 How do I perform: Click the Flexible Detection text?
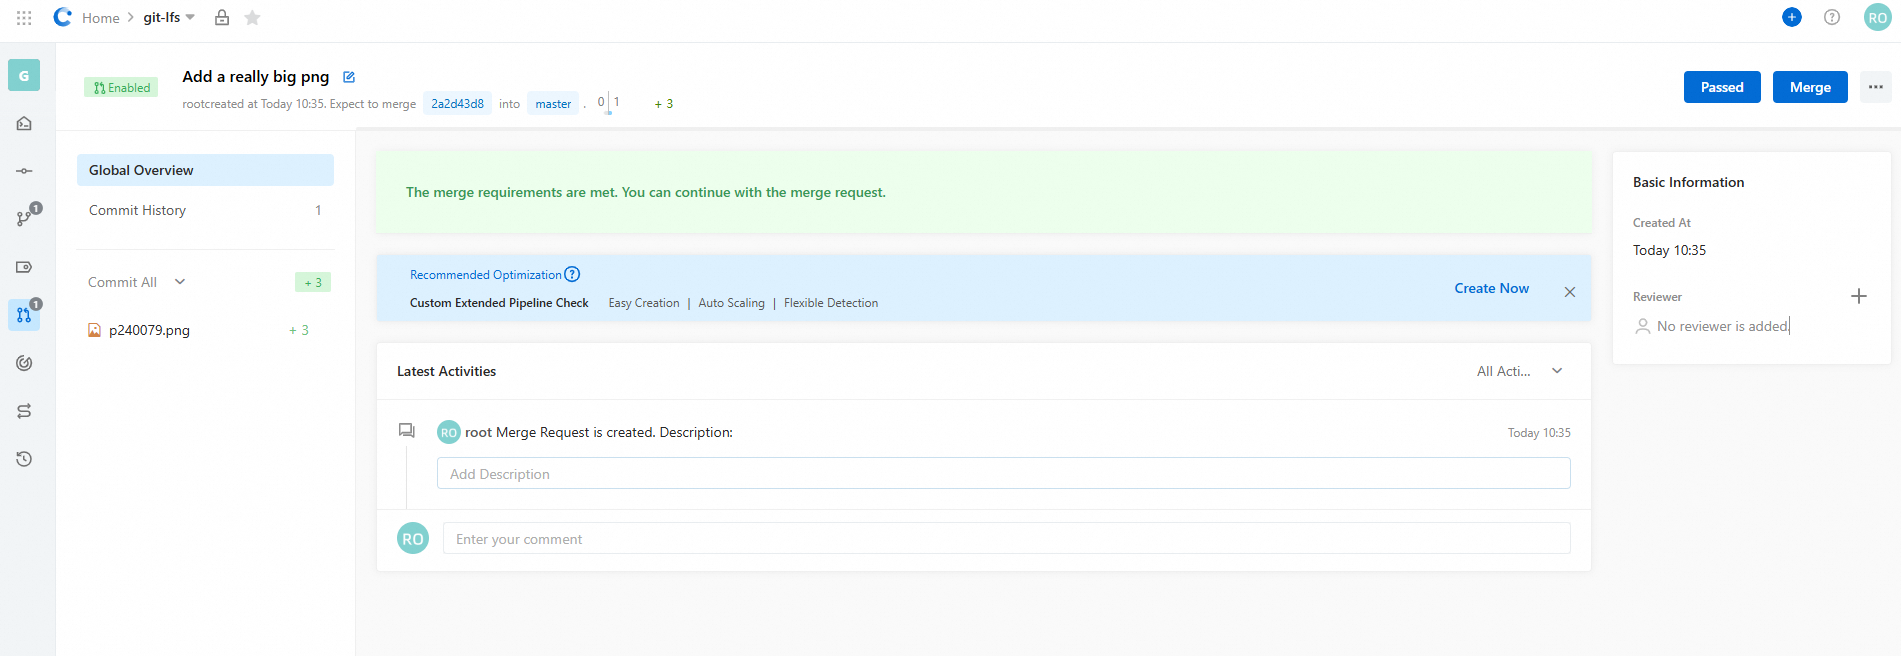coord(831,303)
